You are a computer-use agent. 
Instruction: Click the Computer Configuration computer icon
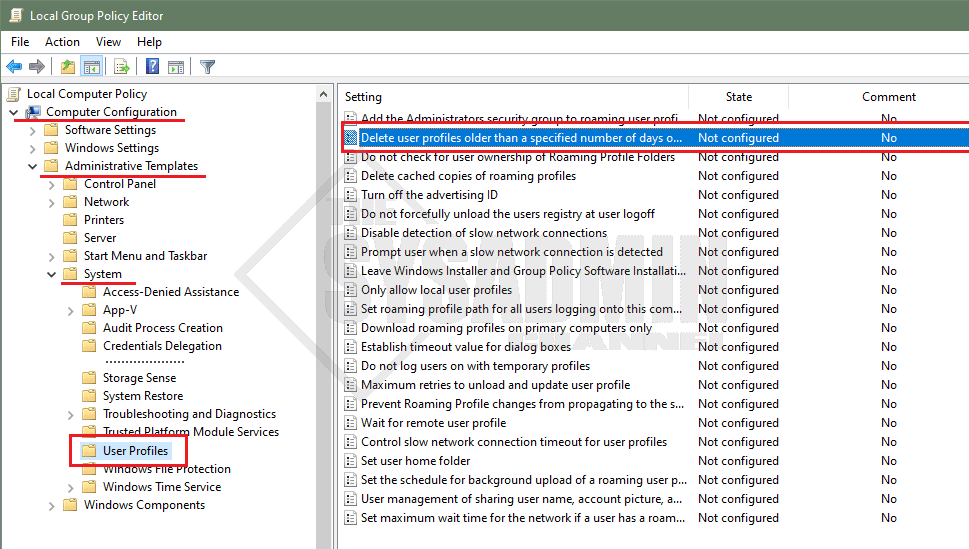tap(33, 112)
